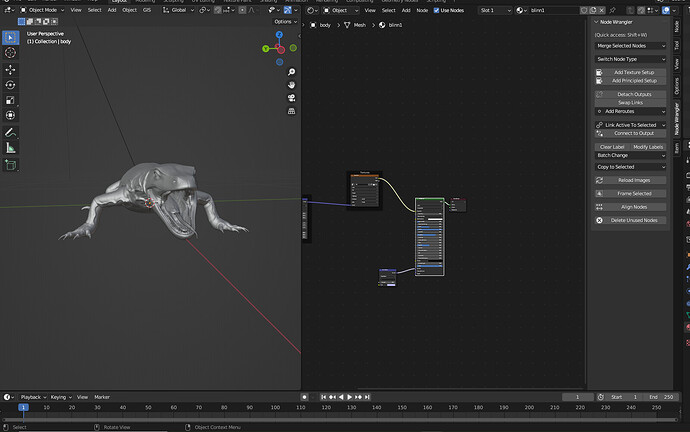Toggle snapping magnet in 3D viewport header

click(217, 10)
